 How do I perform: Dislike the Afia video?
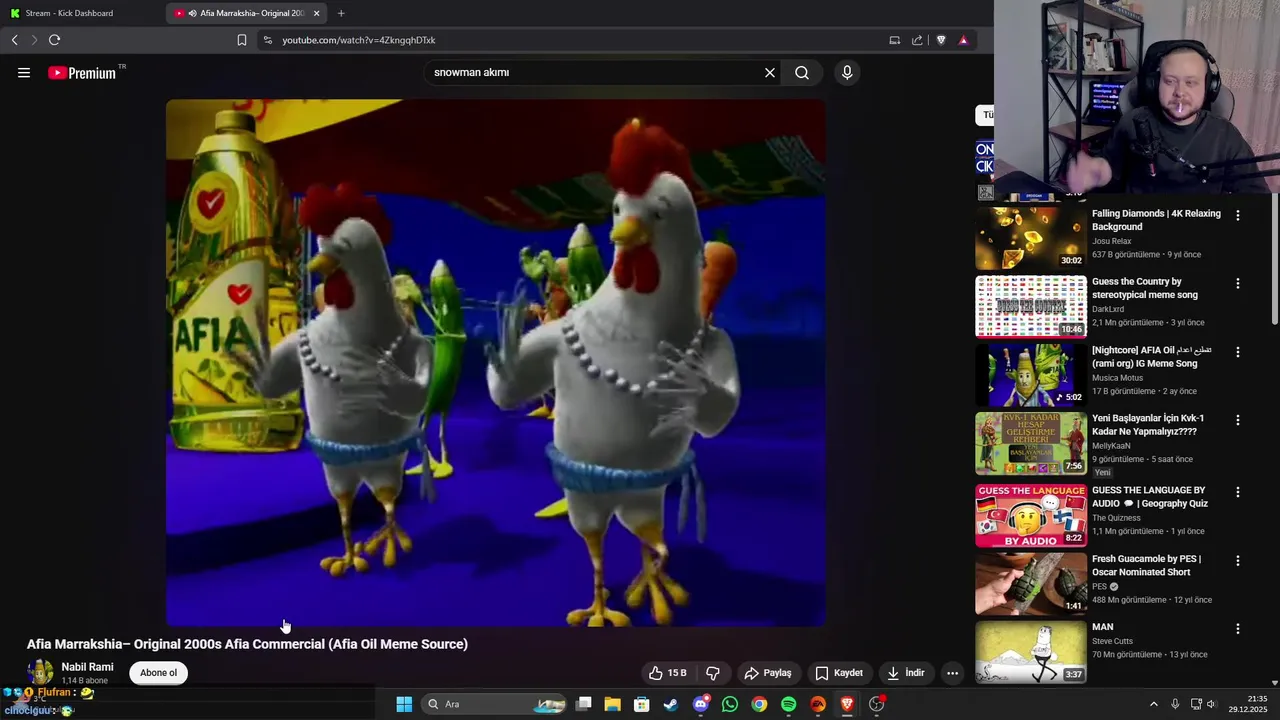712,673
